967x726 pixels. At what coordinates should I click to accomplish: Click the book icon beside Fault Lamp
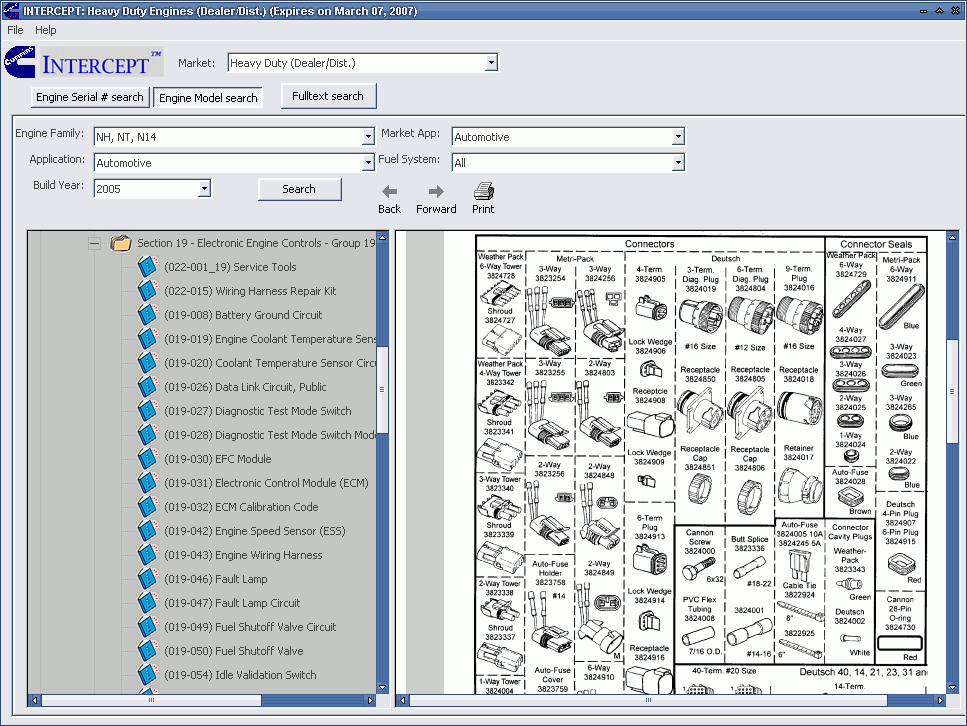pos(148,579)
